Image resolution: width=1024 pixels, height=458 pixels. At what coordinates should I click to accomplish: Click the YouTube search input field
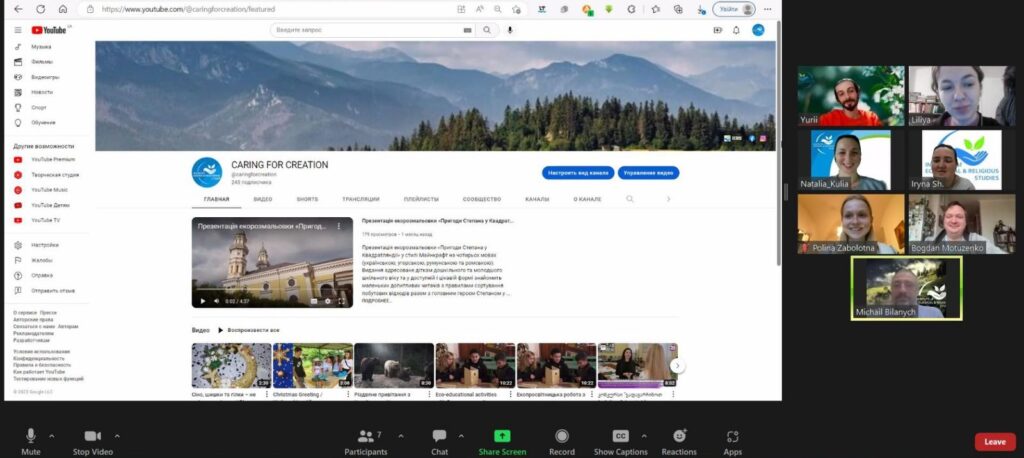click(366, 30)
